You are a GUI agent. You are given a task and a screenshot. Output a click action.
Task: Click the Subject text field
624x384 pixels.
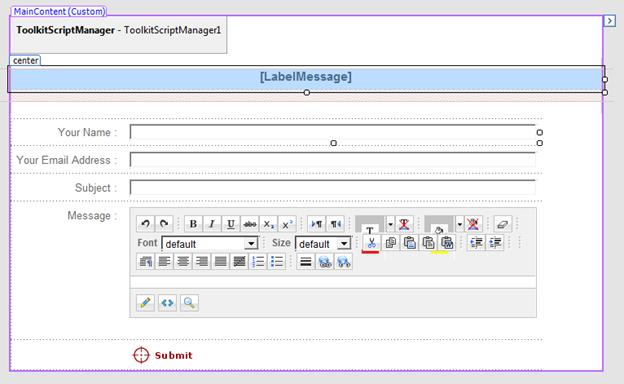tap(333, 187)
